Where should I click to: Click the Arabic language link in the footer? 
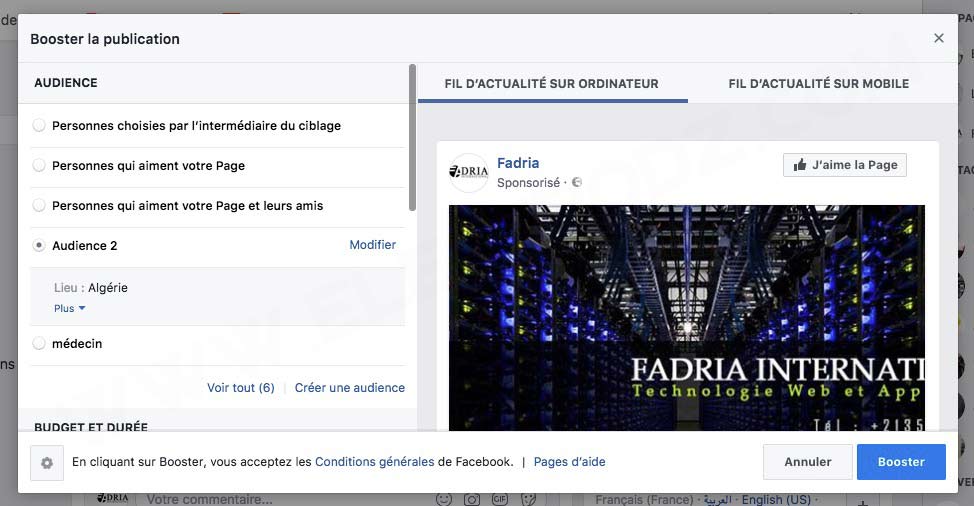pos(717,500)
